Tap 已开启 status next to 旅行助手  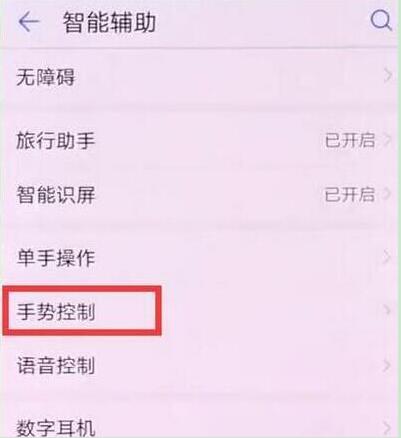[350, 140]
